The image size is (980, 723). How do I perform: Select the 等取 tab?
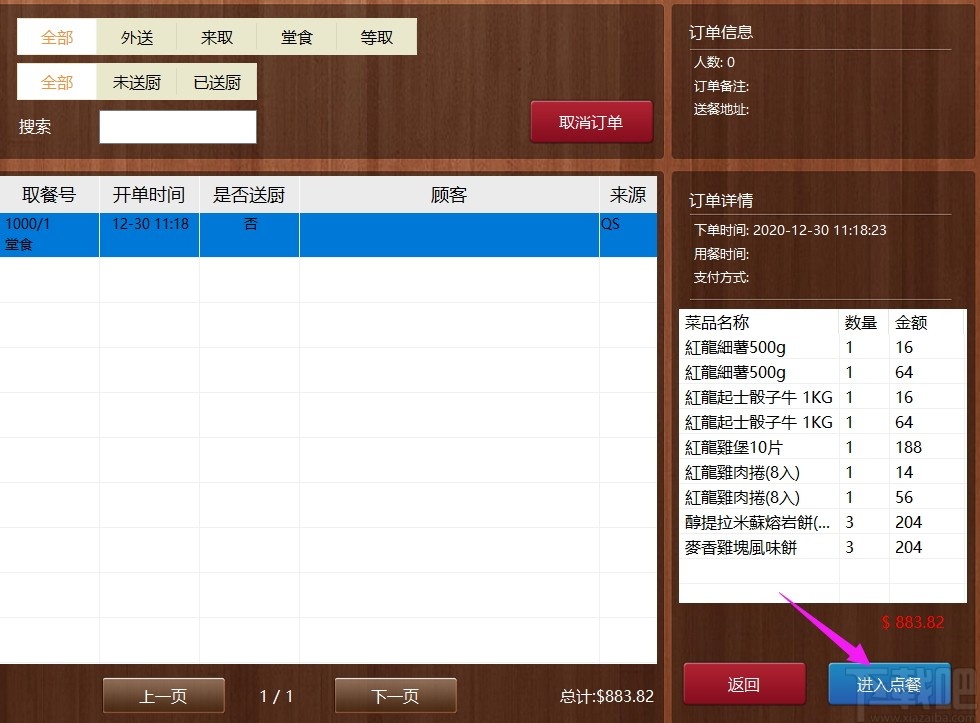click(x=377, y=36)
